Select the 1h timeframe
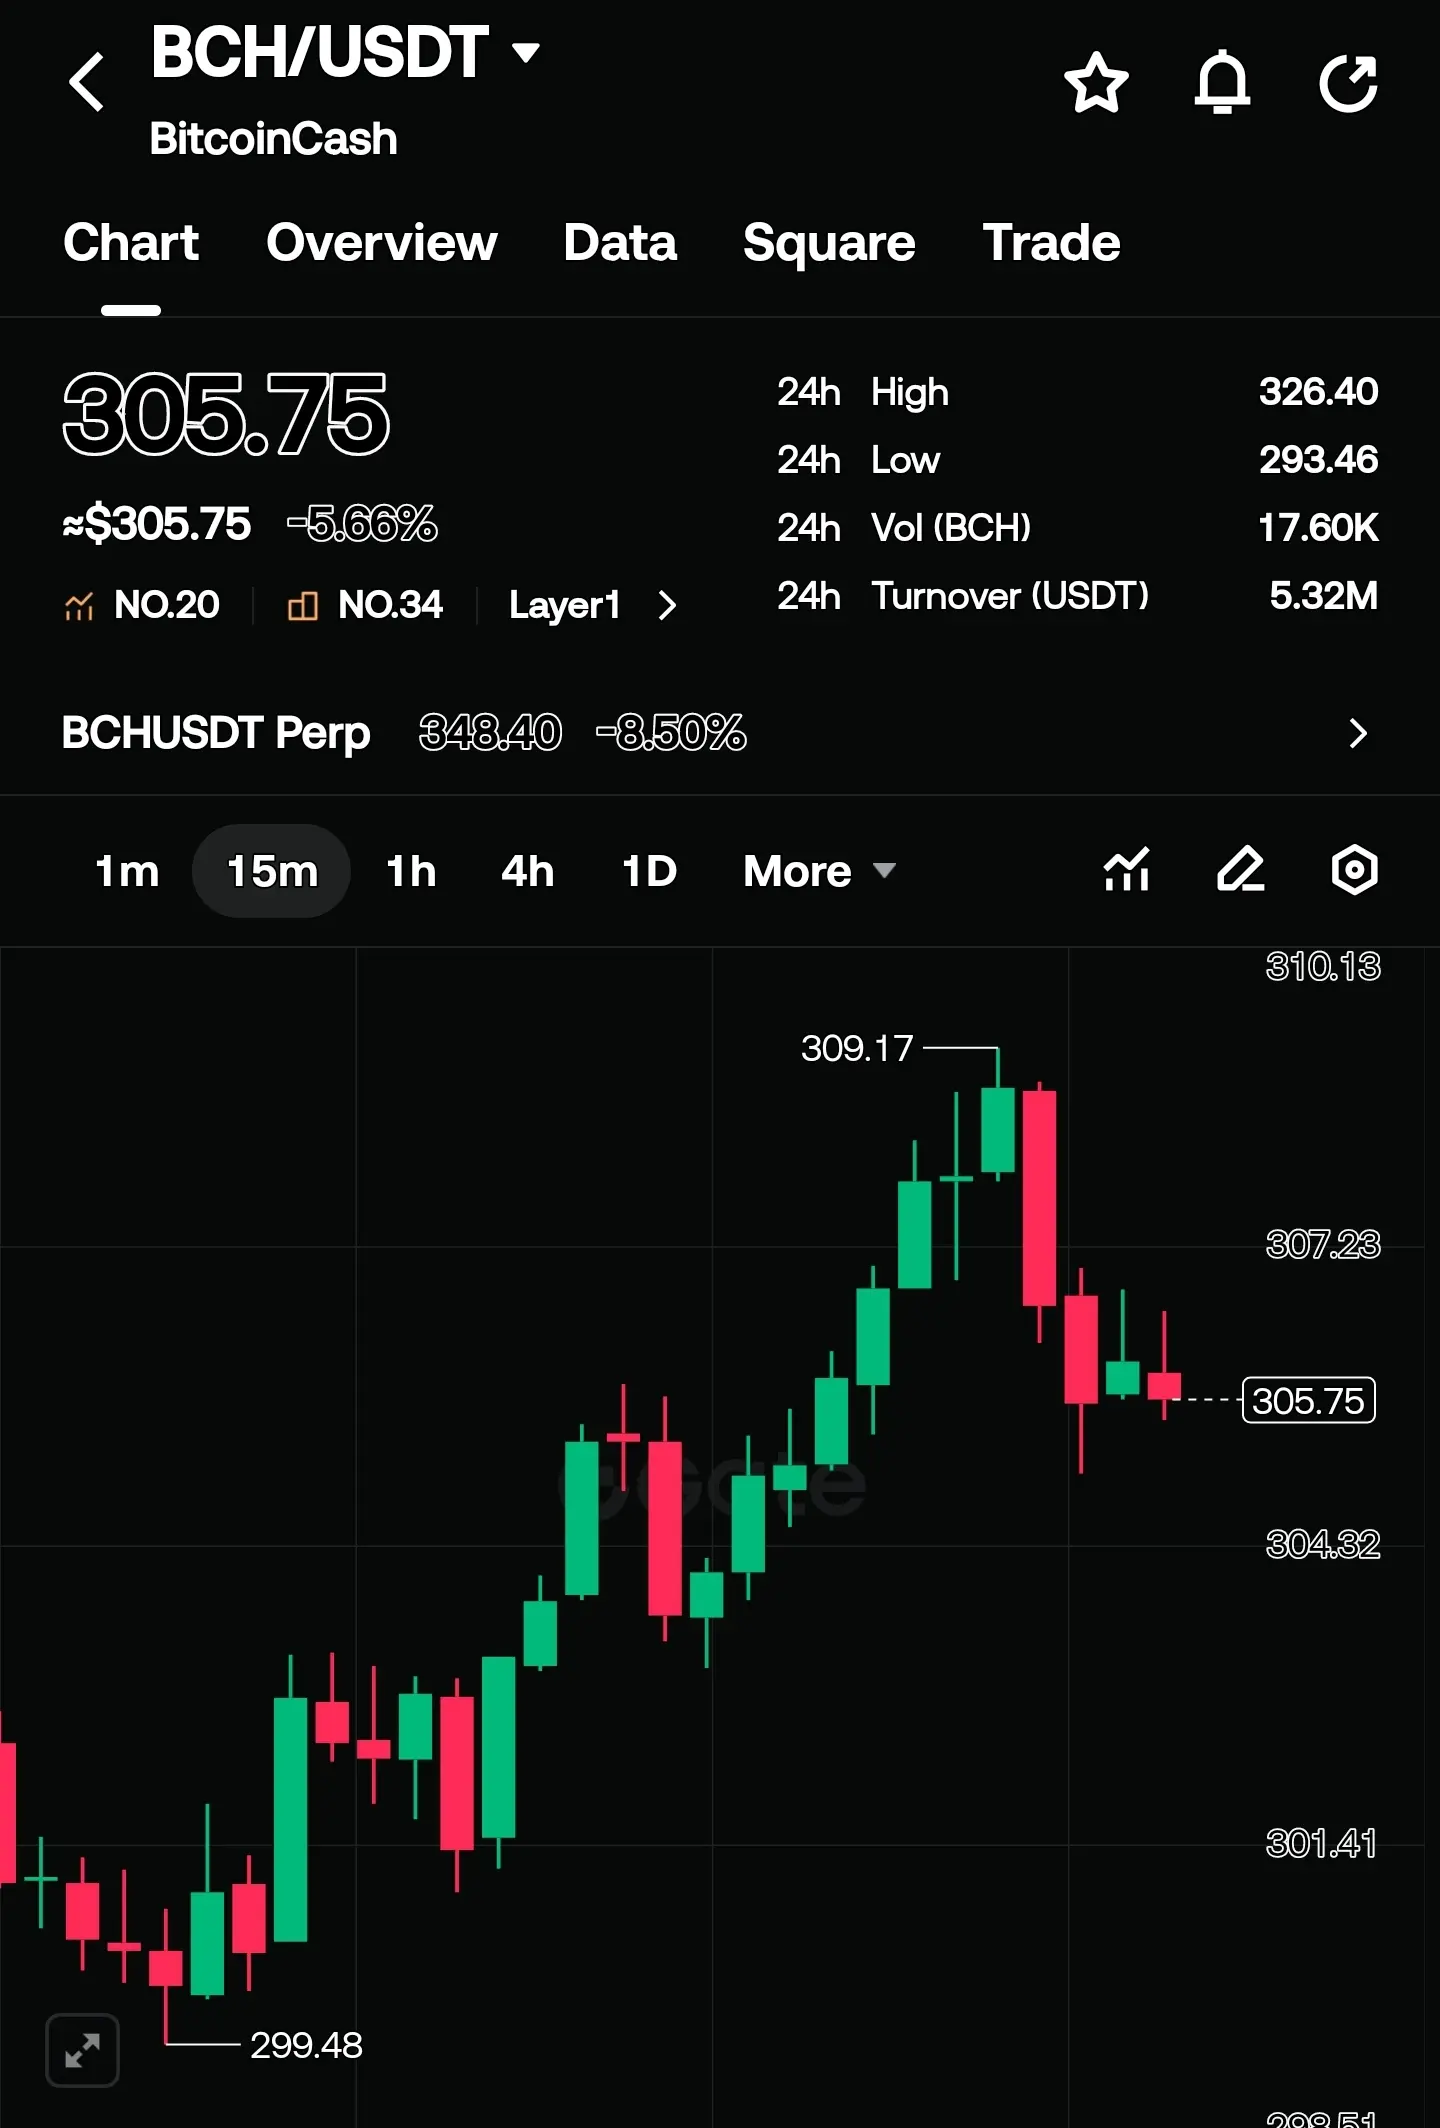 [411, 871]
